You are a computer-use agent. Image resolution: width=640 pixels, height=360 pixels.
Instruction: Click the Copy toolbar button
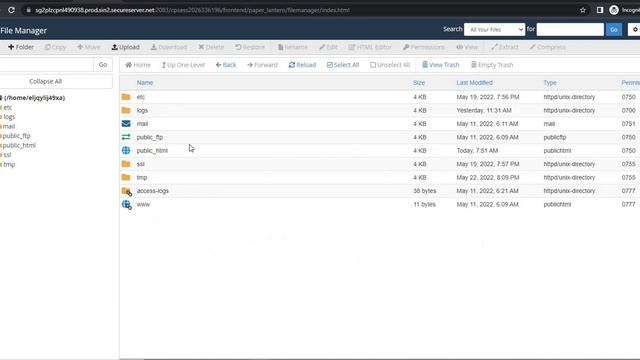tap(56, 47)
